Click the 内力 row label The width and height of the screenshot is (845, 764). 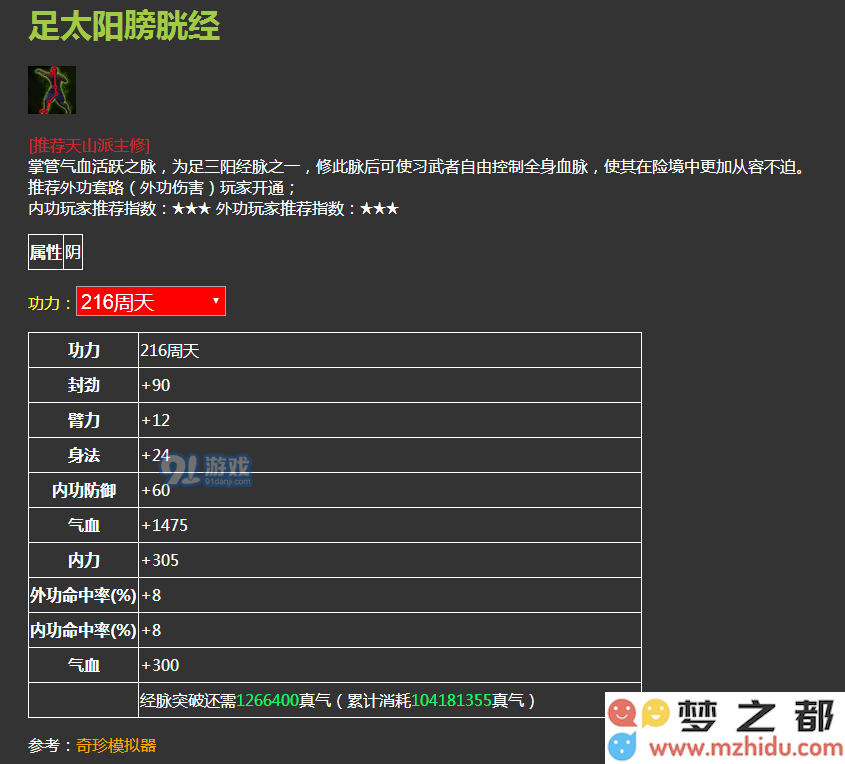tap(84, 560)
